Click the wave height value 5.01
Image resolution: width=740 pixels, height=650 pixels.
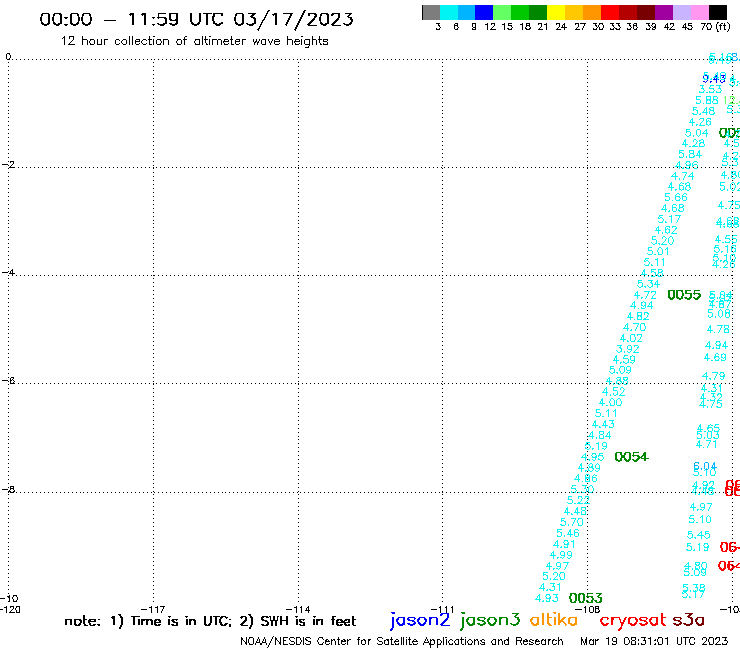point(658,251)
